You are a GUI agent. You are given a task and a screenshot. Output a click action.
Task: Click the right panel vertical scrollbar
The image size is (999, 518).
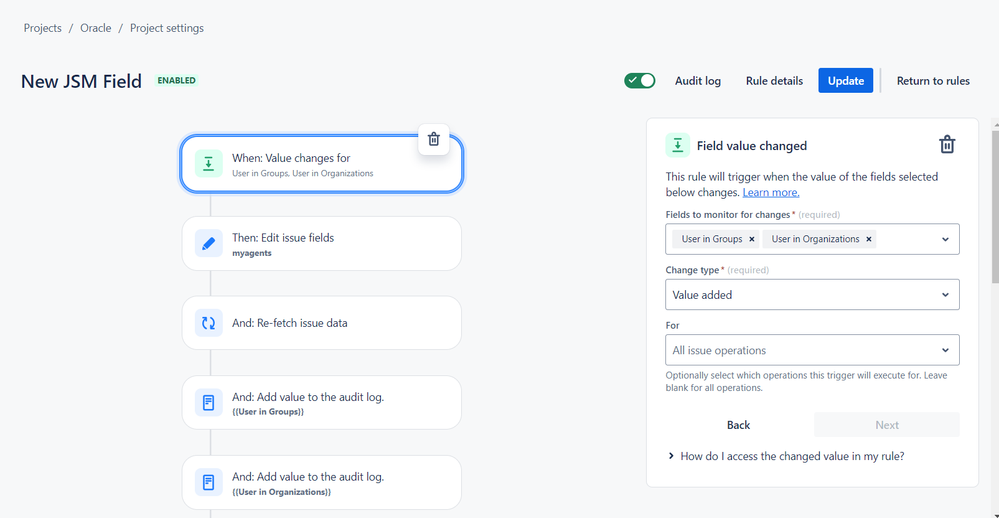tap(995, 204)
